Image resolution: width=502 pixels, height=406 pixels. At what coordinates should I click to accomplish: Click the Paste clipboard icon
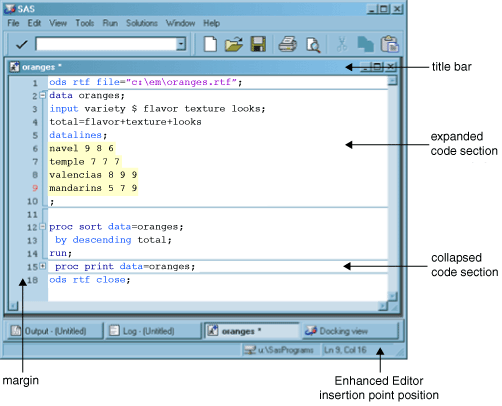(390, 44)
